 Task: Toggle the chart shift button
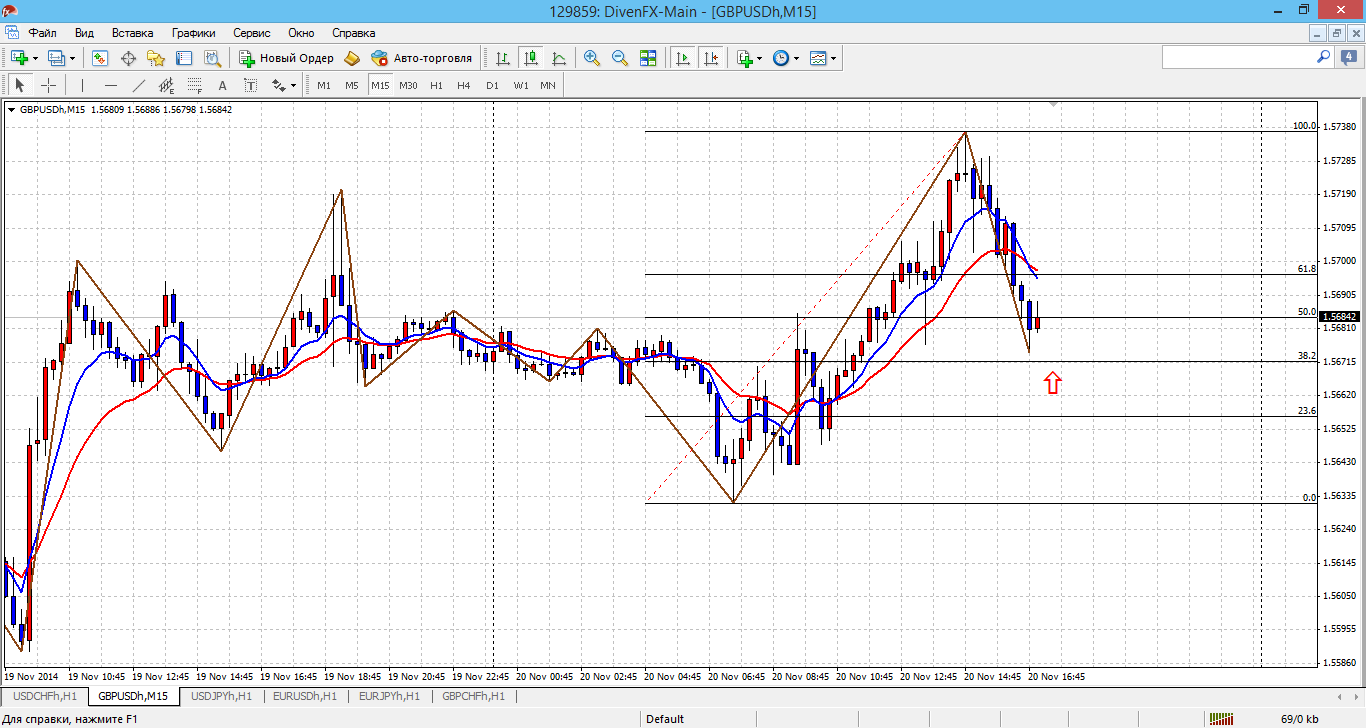(x=711, y=58)
